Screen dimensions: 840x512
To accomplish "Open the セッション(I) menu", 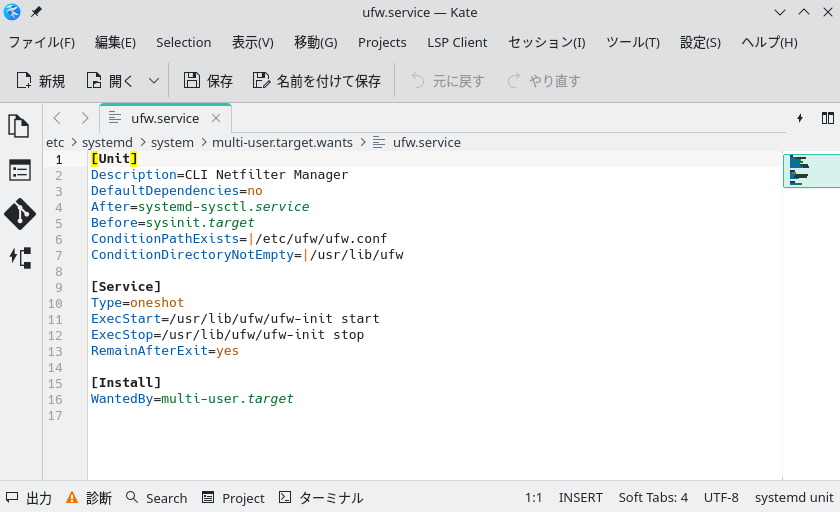I will point(546,42).
